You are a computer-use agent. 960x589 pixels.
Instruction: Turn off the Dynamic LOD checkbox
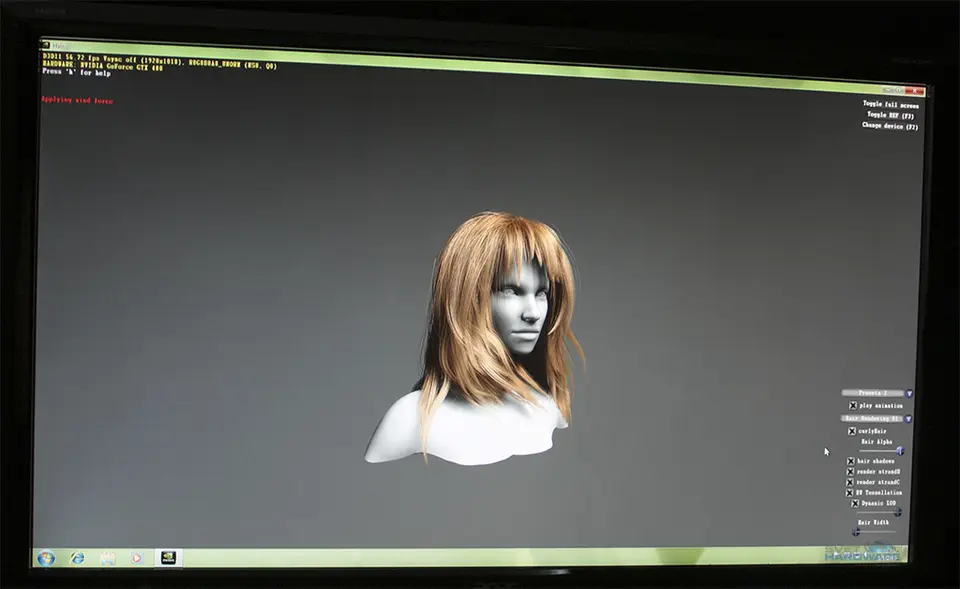[855, 503]
